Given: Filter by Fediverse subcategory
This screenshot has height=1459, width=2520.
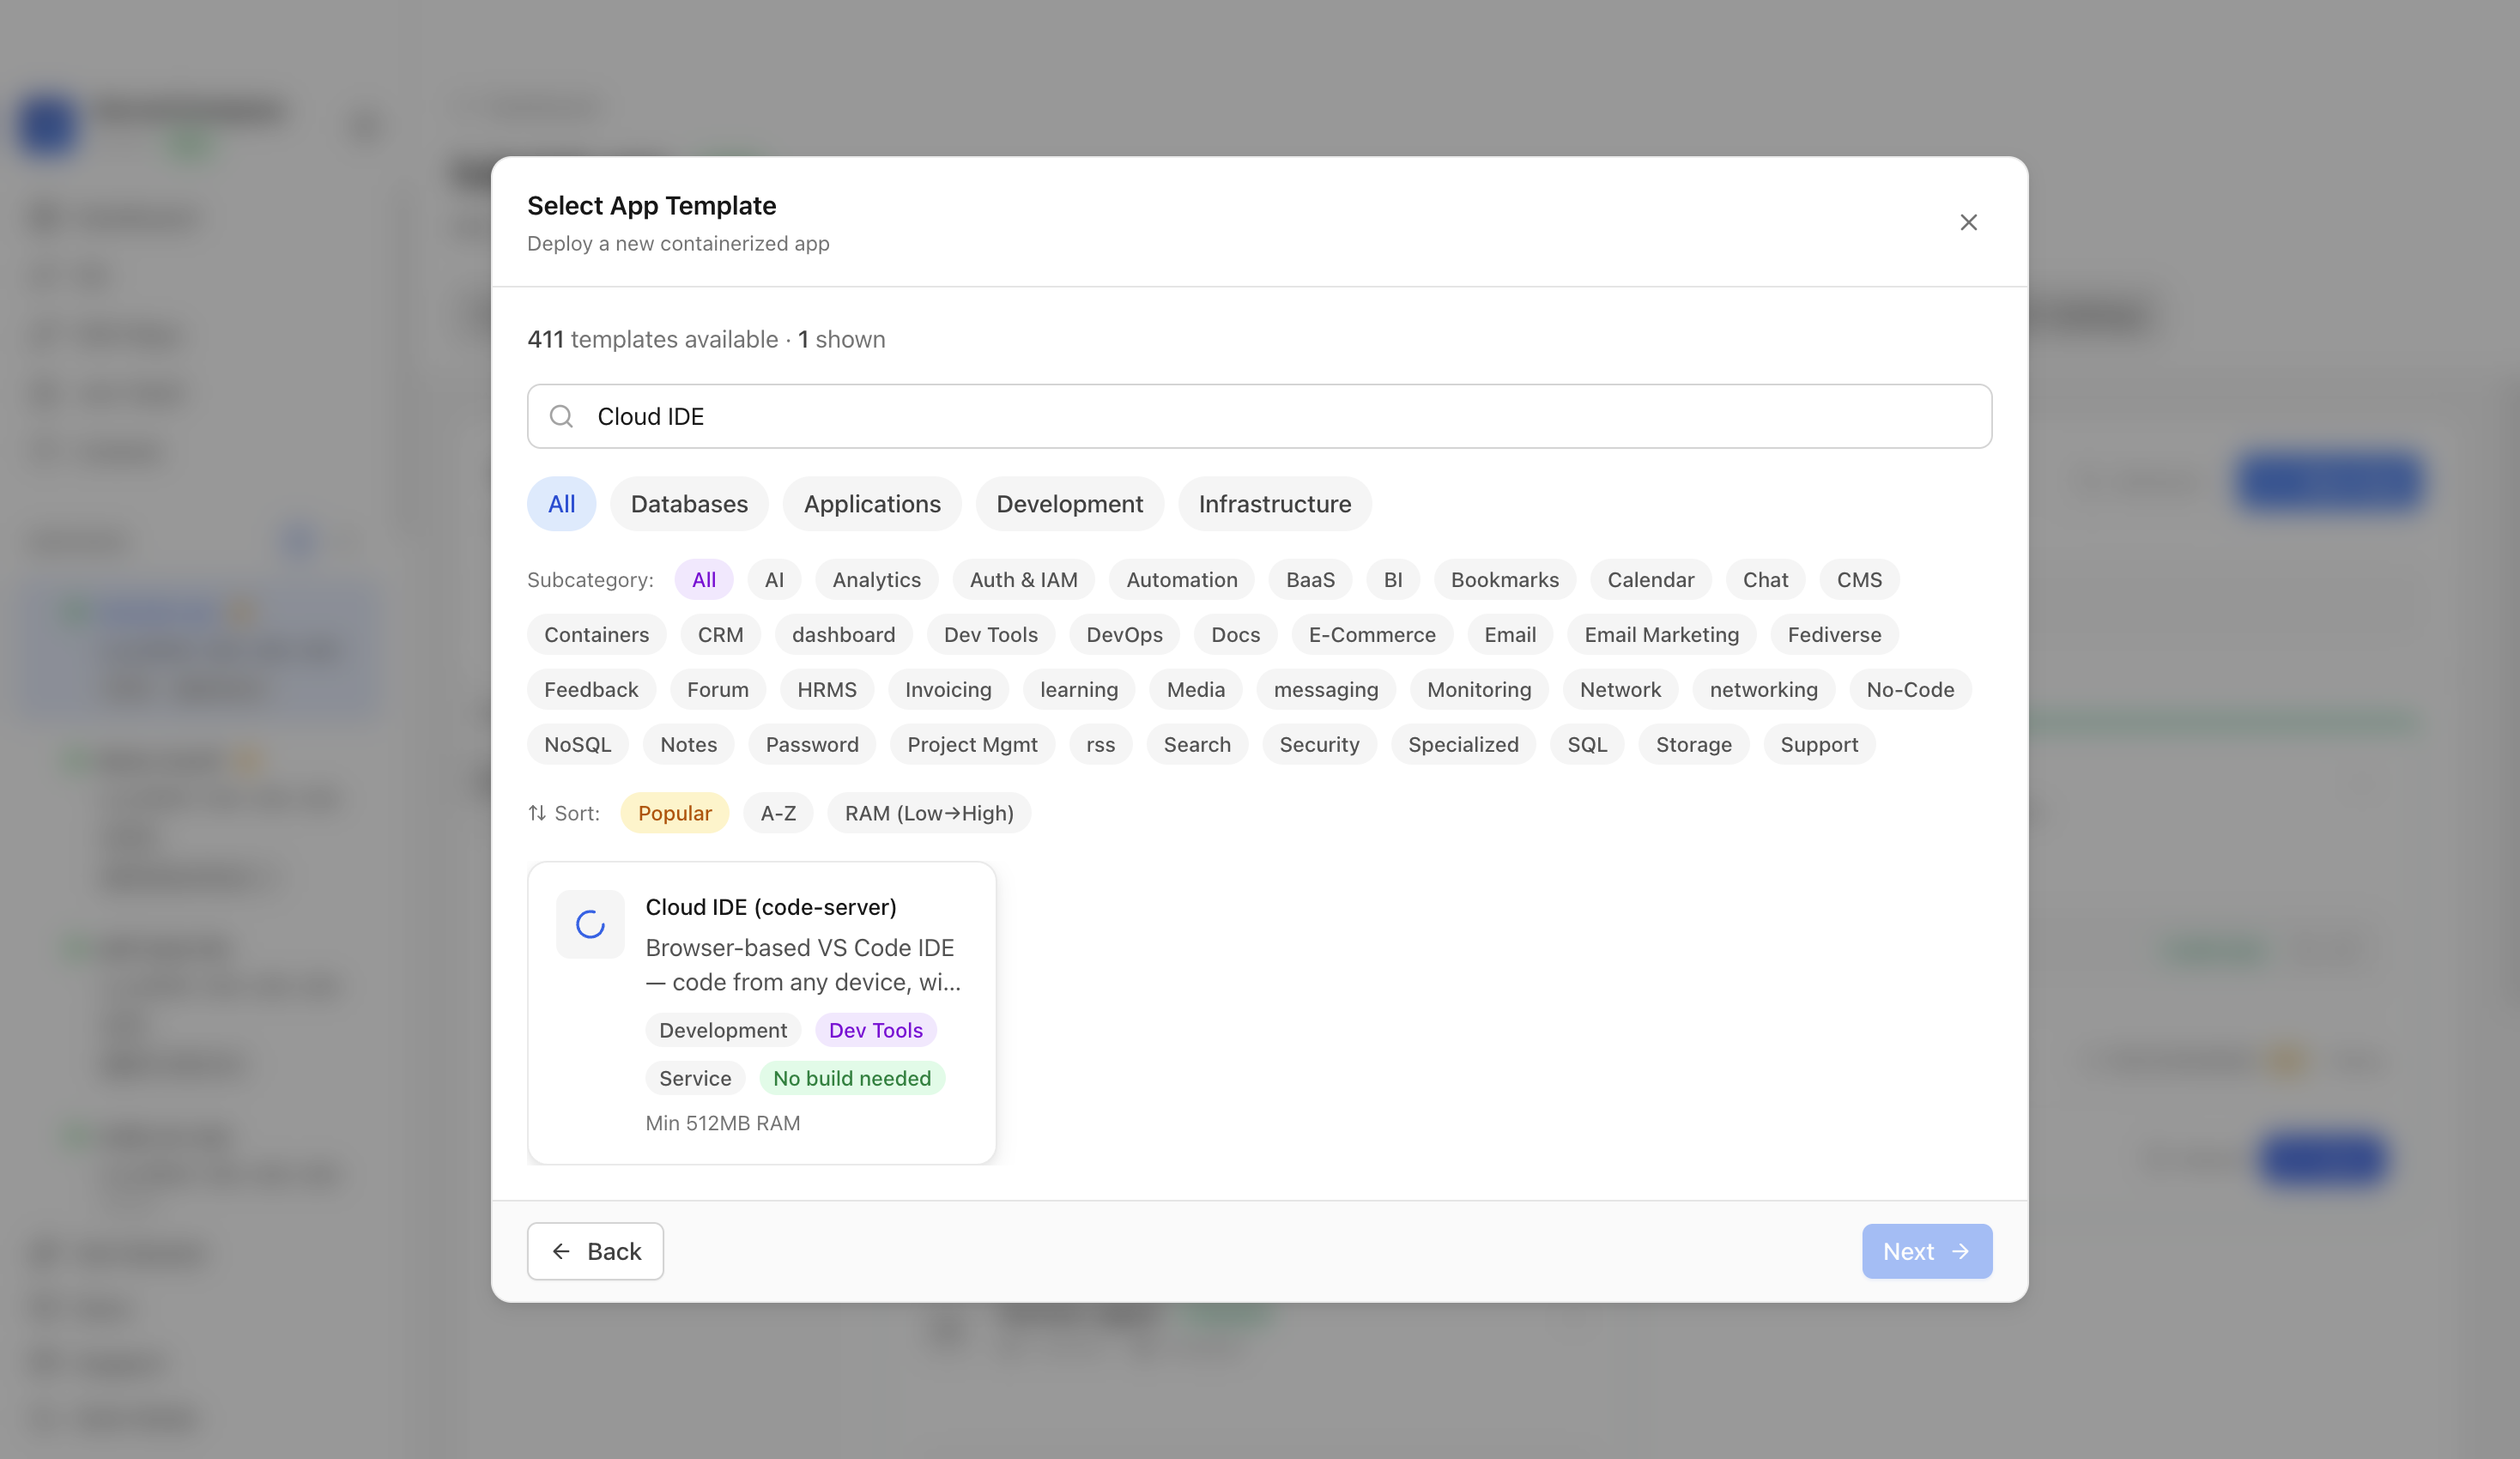Looking at the screenshot, I should pos(1834,635).
